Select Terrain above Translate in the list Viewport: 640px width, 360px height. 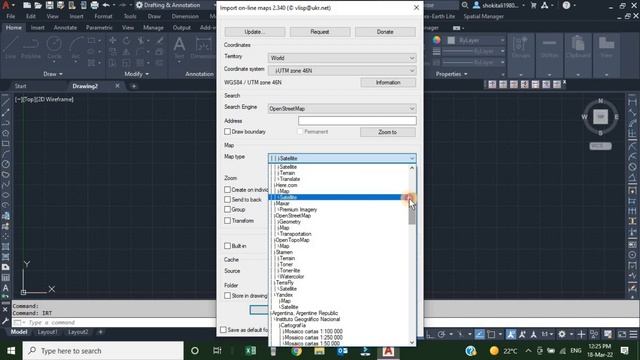[x=287, y=173]
